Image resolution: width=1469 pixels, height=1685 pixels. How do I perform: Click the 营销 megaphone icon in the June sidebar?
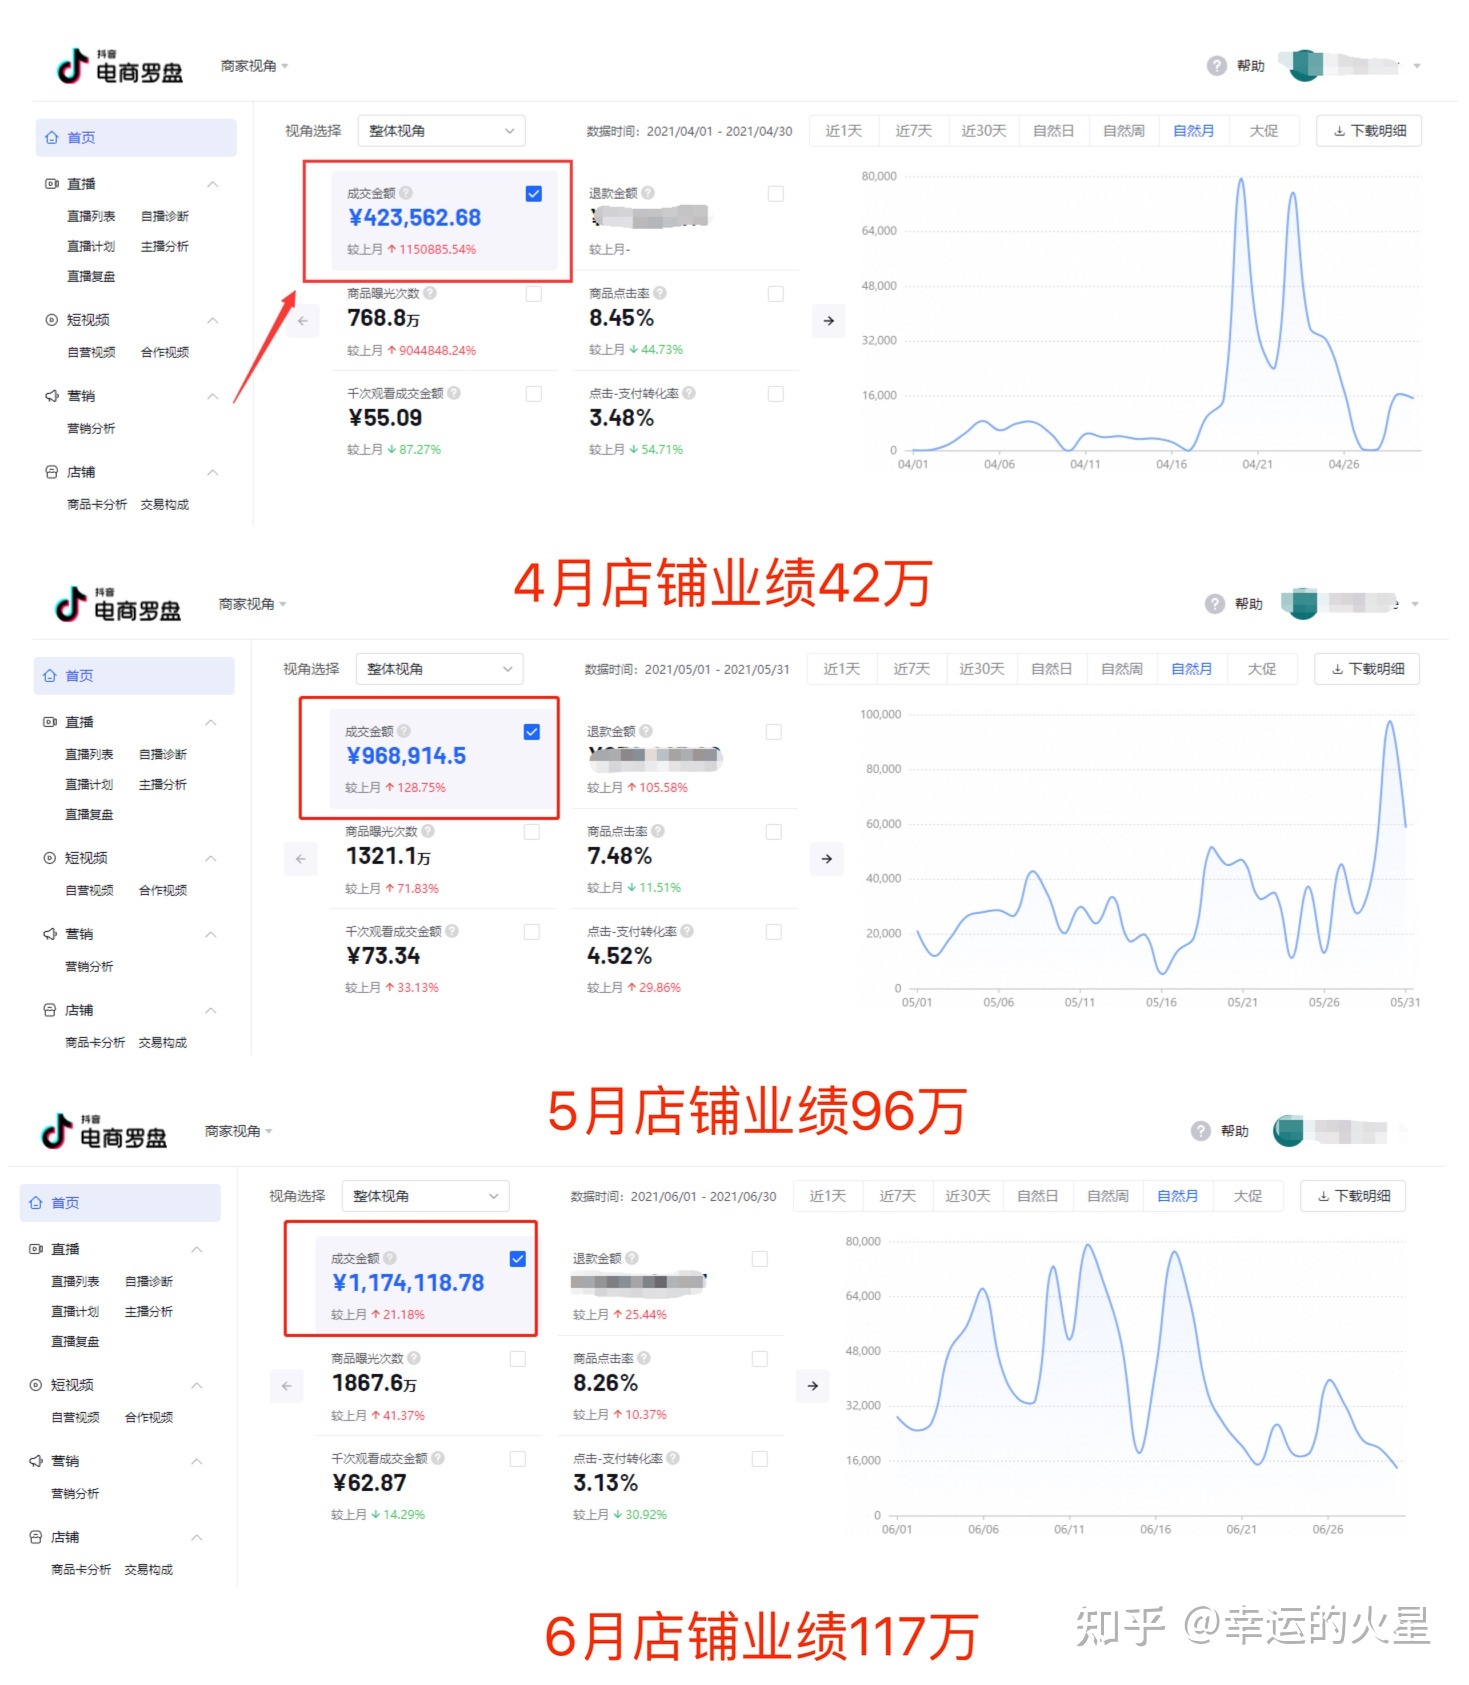tap(36, 1461)
